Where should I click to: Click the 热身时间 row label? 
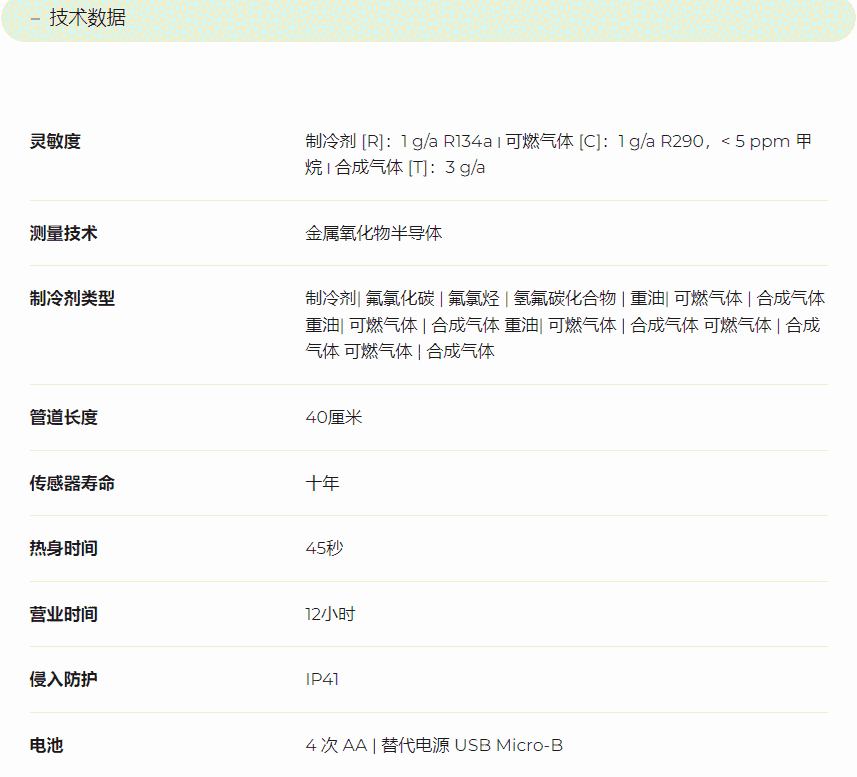click(63, 548)
